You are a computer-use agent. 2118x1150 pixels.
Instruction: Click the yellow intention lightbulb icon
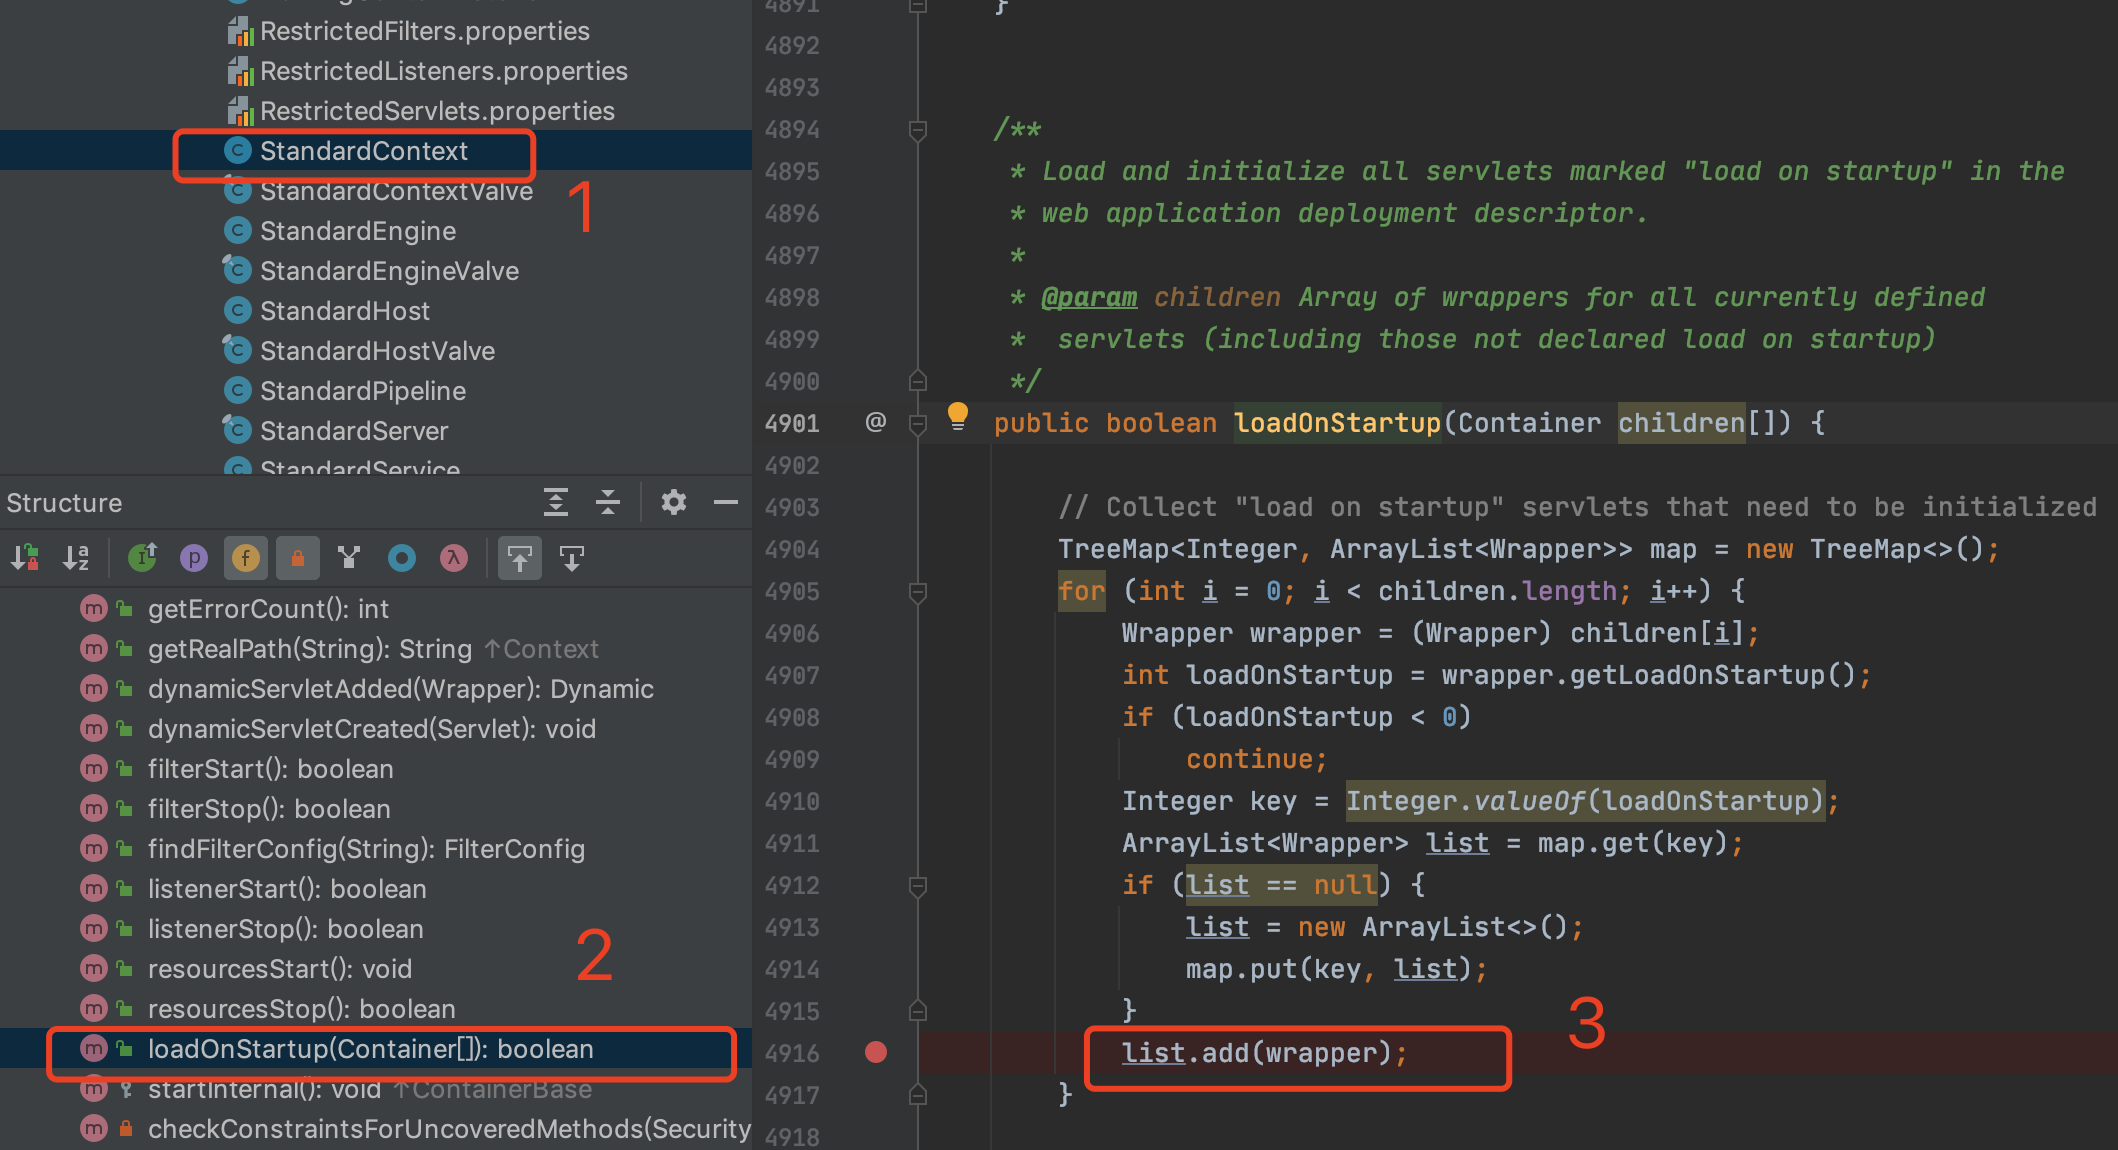point(957,414)
